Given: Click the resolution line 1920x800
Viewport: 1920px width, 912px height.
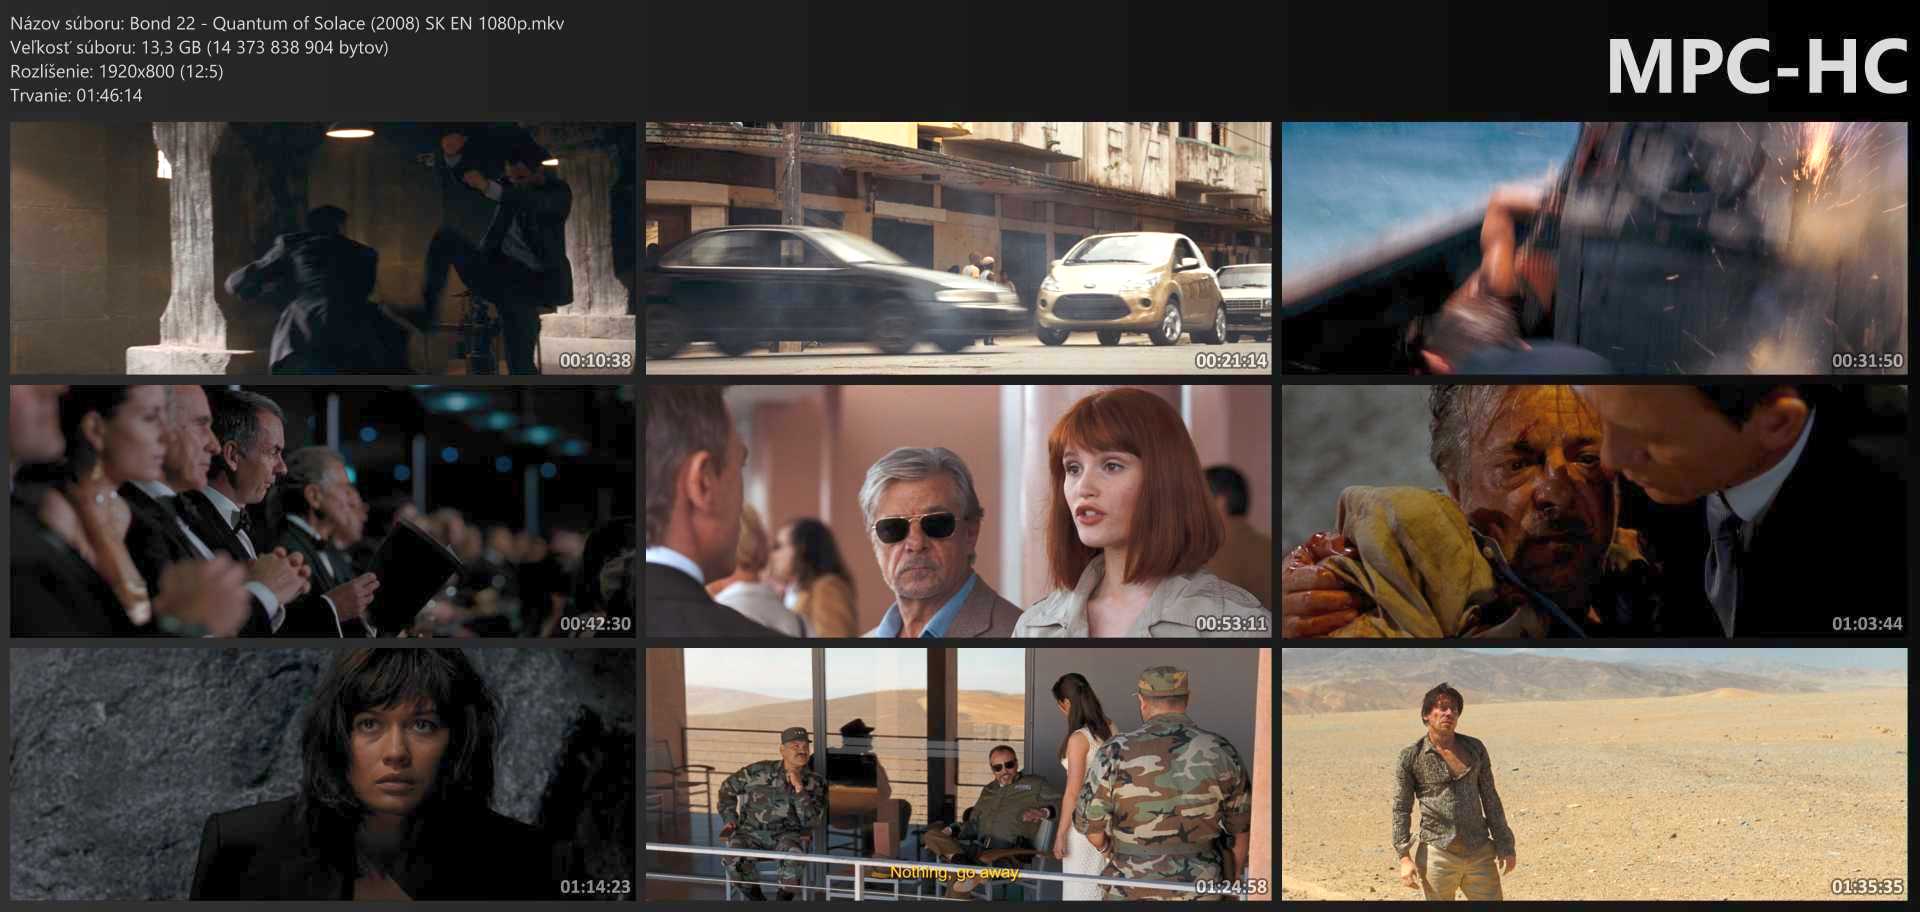Looking at the screenshot, I should point(117,71).
